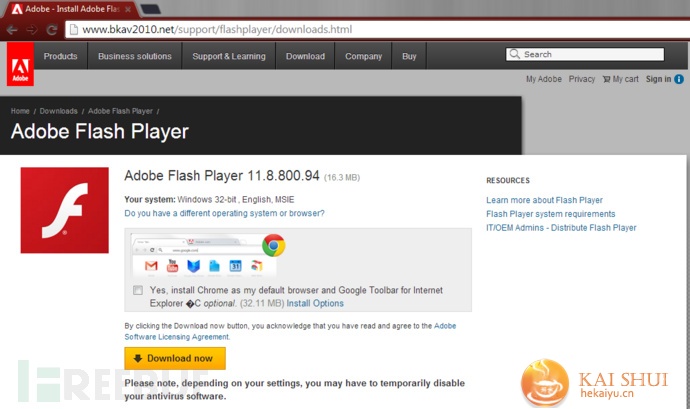Viewport: 690px width, 409px height.
Task: Reload the page with the refresh icon
Action: 52,29
